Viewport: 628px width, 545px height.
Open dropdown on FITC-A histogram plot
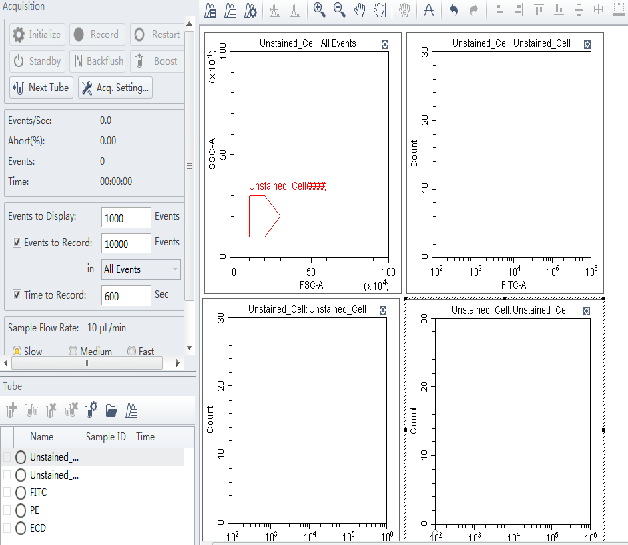point(587,45)
